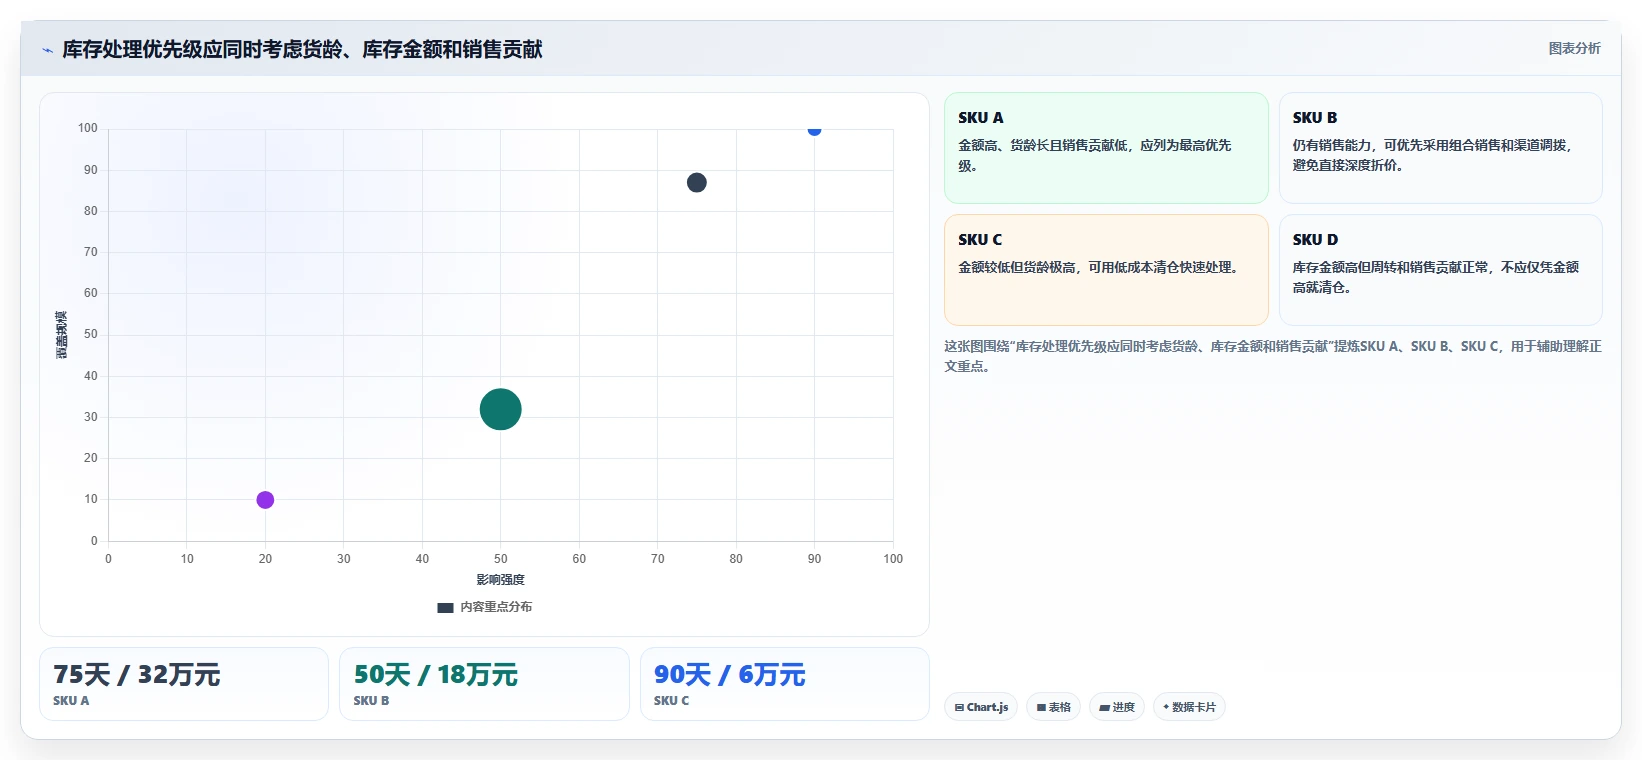Click the chart summary paragraph starting 这张图围绕

[x=1273, y=356]
